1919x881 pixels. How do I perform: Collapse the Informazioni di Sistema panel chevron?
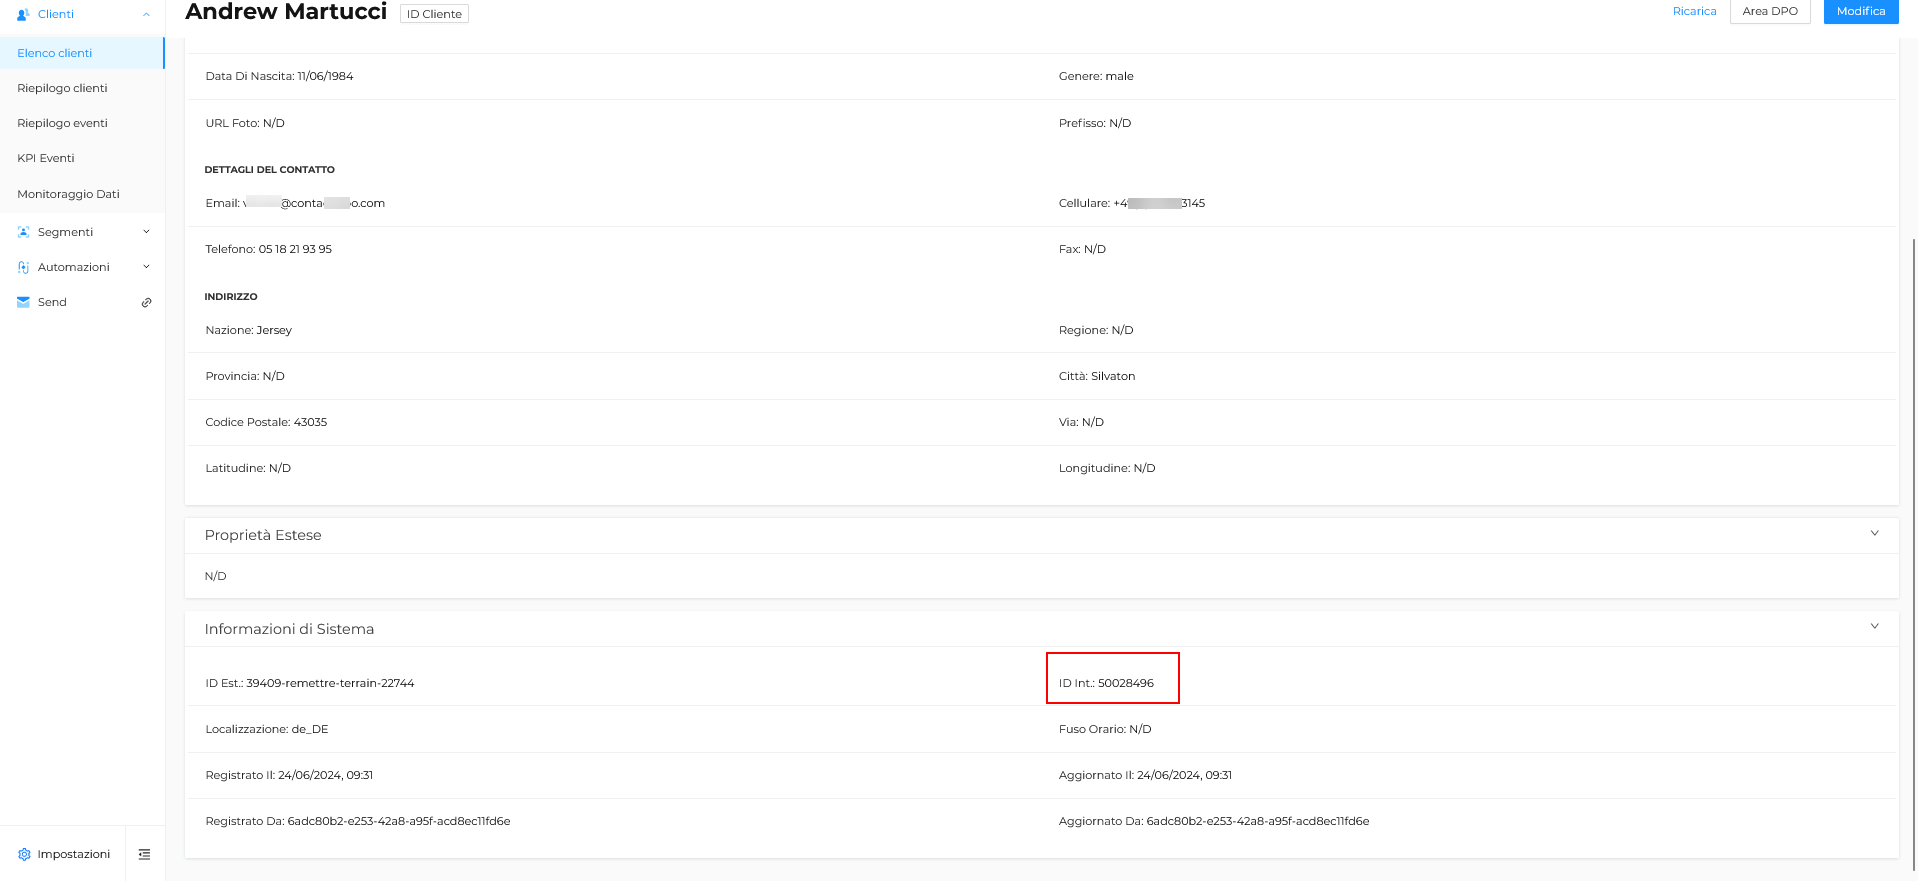point(1874,626)
